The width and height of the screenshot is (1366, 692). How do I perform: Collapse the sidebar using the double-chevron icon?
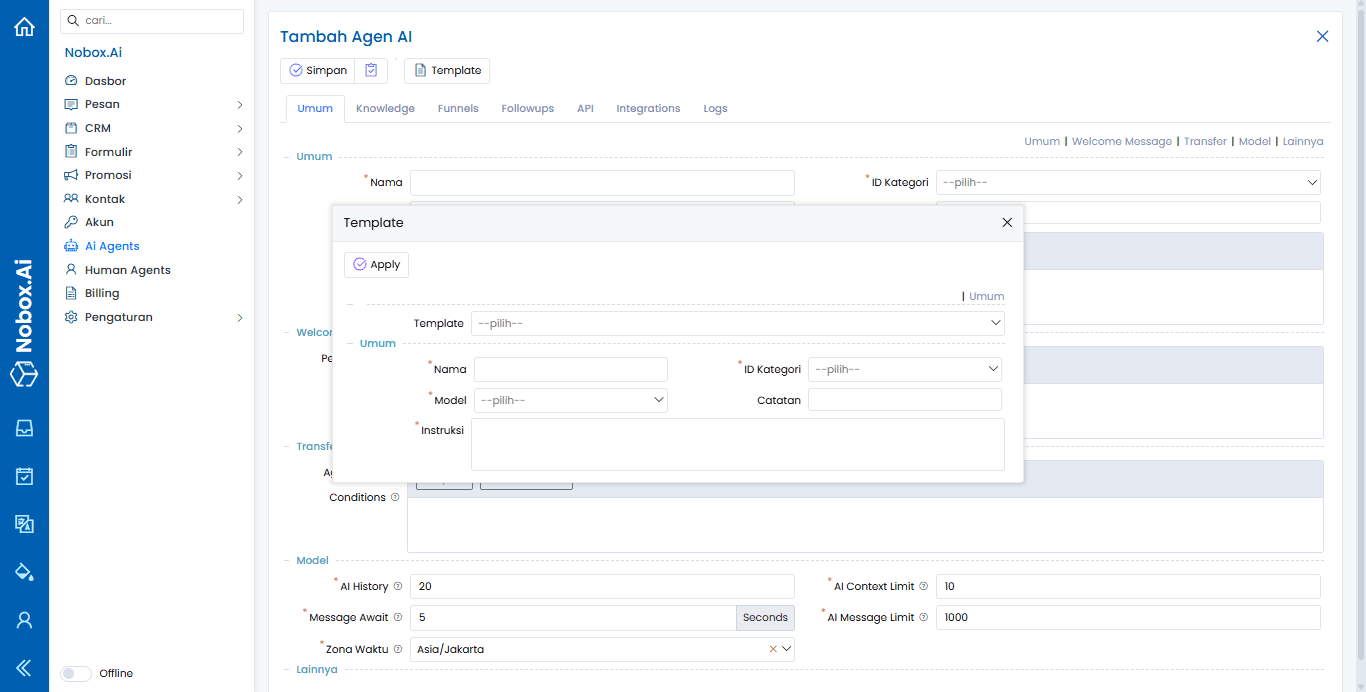(x=24, y=668)
